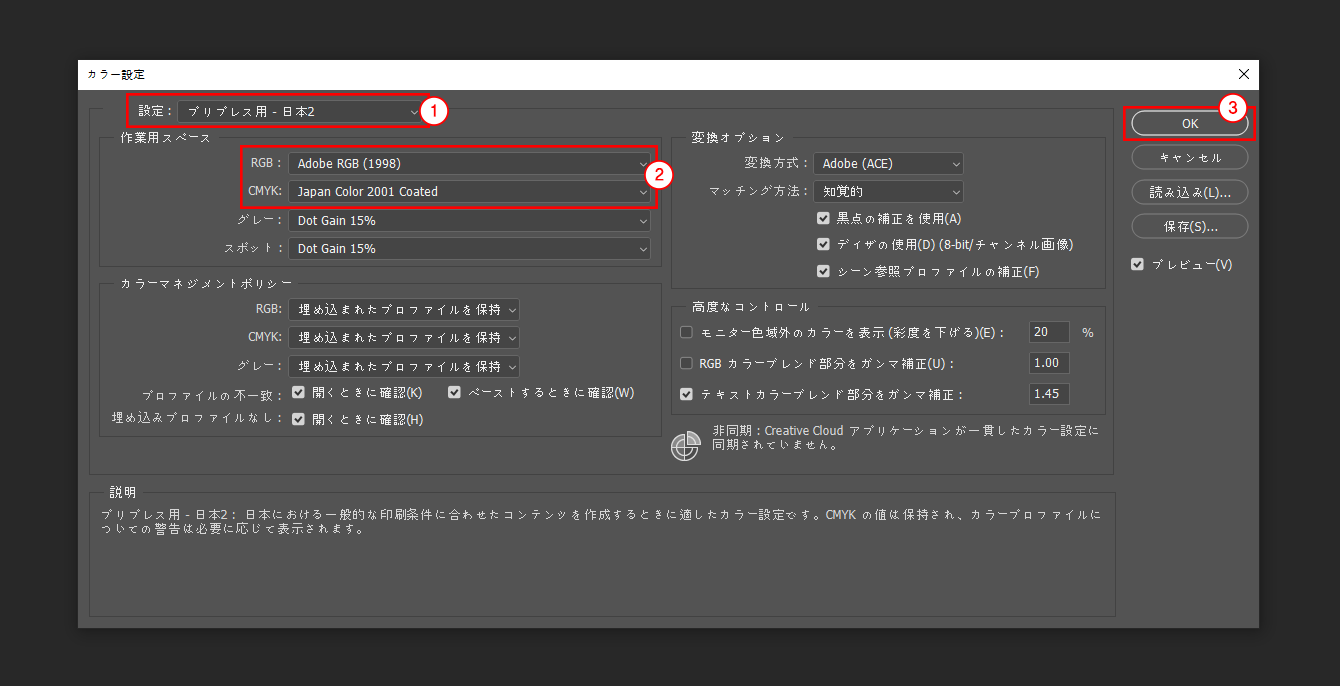This screenshot has height=686, width=1340.
Task: Click the 読み込み(L)... button
Action: (1190, 192)
